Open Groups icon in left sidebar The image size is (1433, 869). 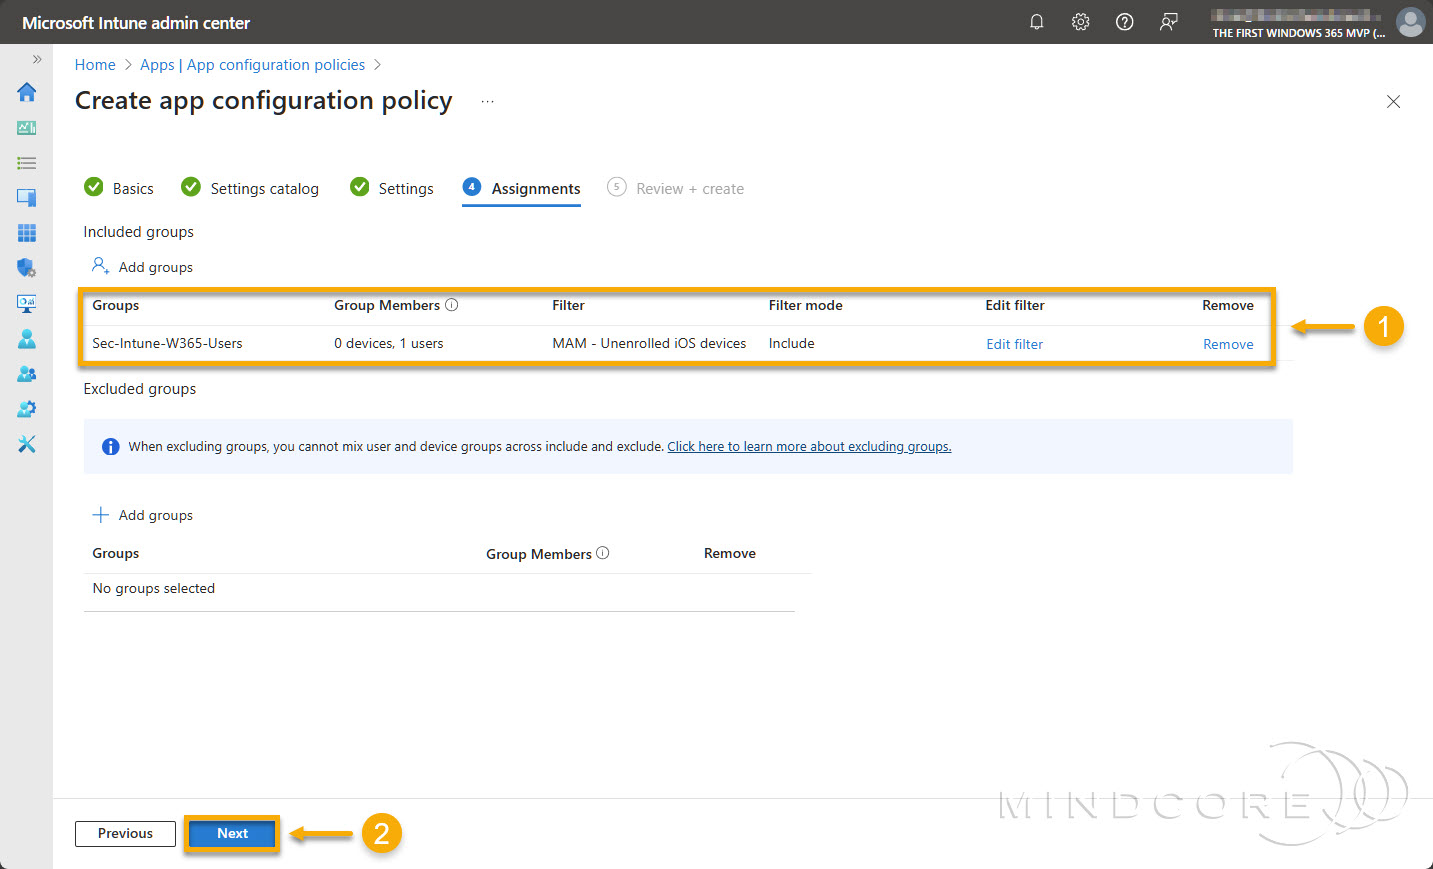point(27,374)
